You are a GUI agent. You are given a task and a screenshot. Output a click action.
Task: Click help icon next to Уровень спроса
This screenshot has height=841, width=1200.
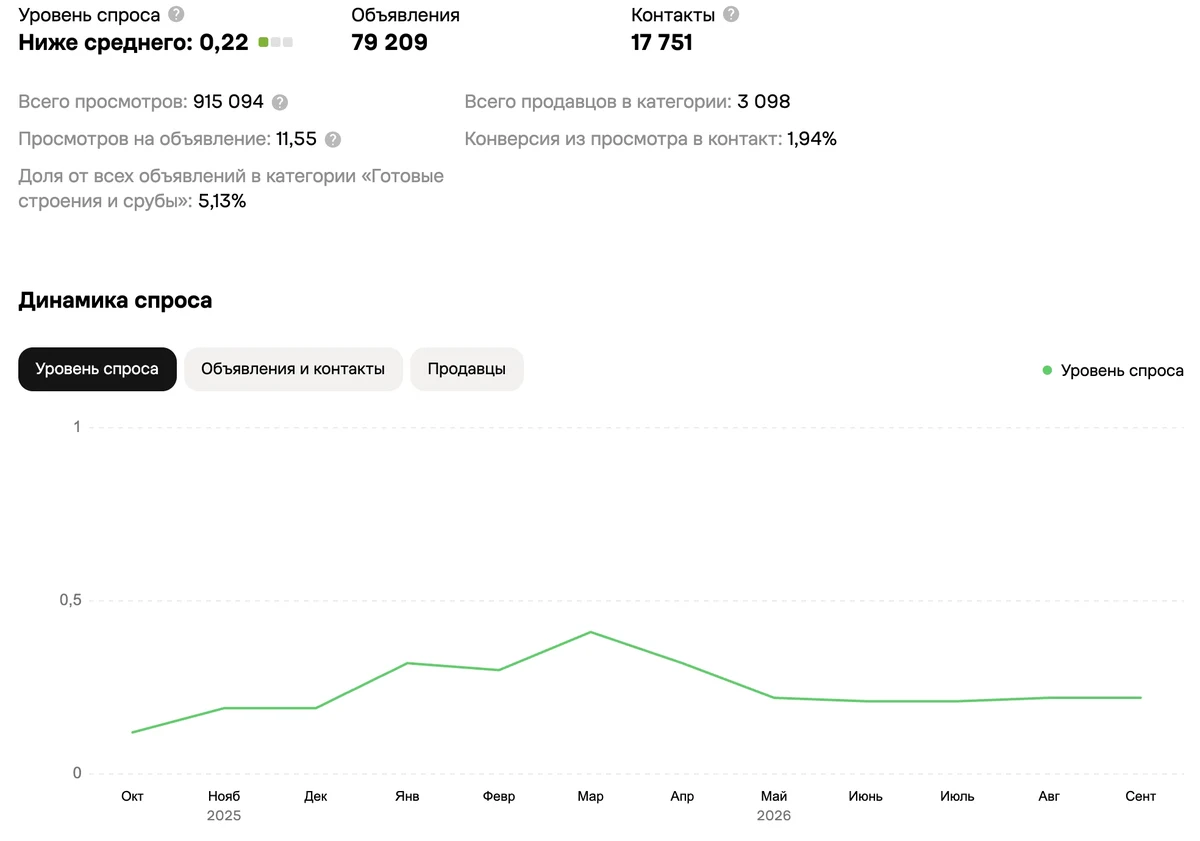[x=176, y=14]
